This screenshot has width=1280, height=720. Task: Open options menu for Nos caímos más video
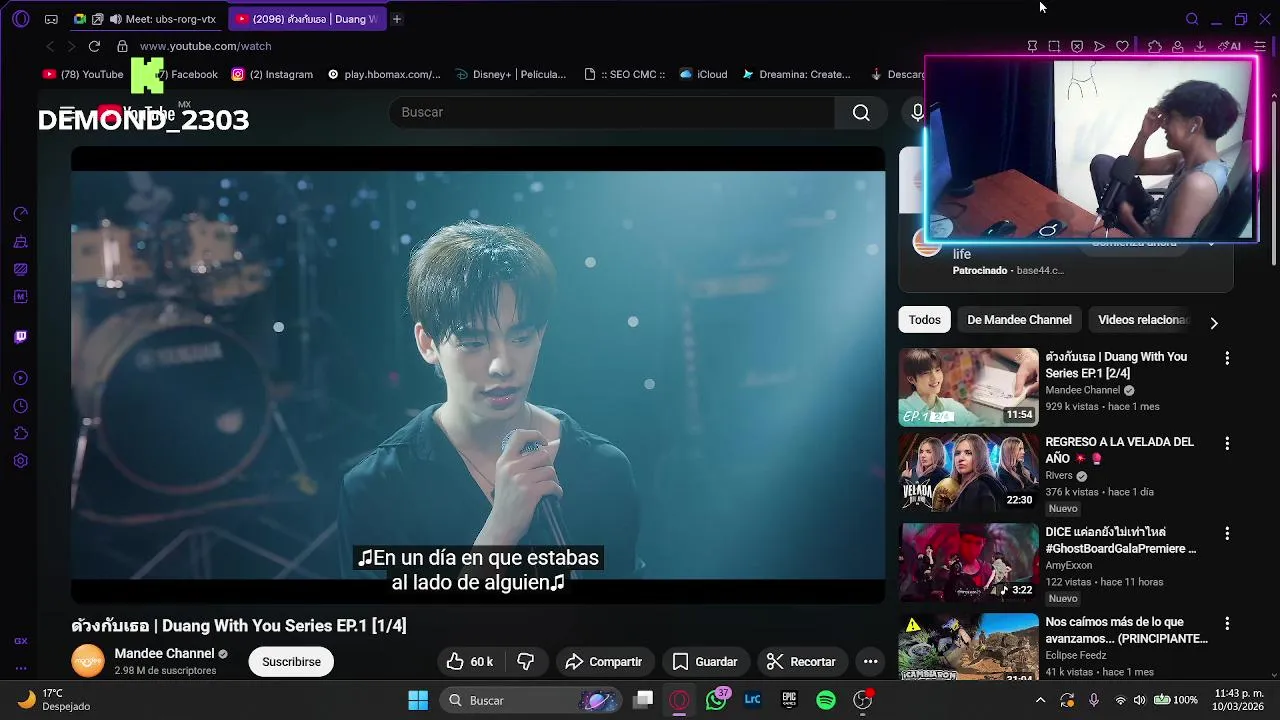(1227, 624)
